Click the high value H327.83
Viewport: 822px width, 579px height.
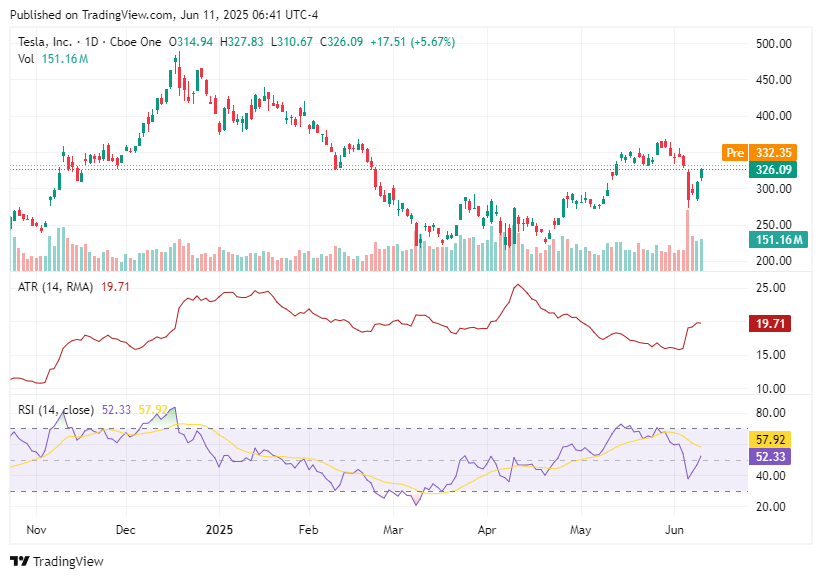pyautogui.click(x=242, y=42)
